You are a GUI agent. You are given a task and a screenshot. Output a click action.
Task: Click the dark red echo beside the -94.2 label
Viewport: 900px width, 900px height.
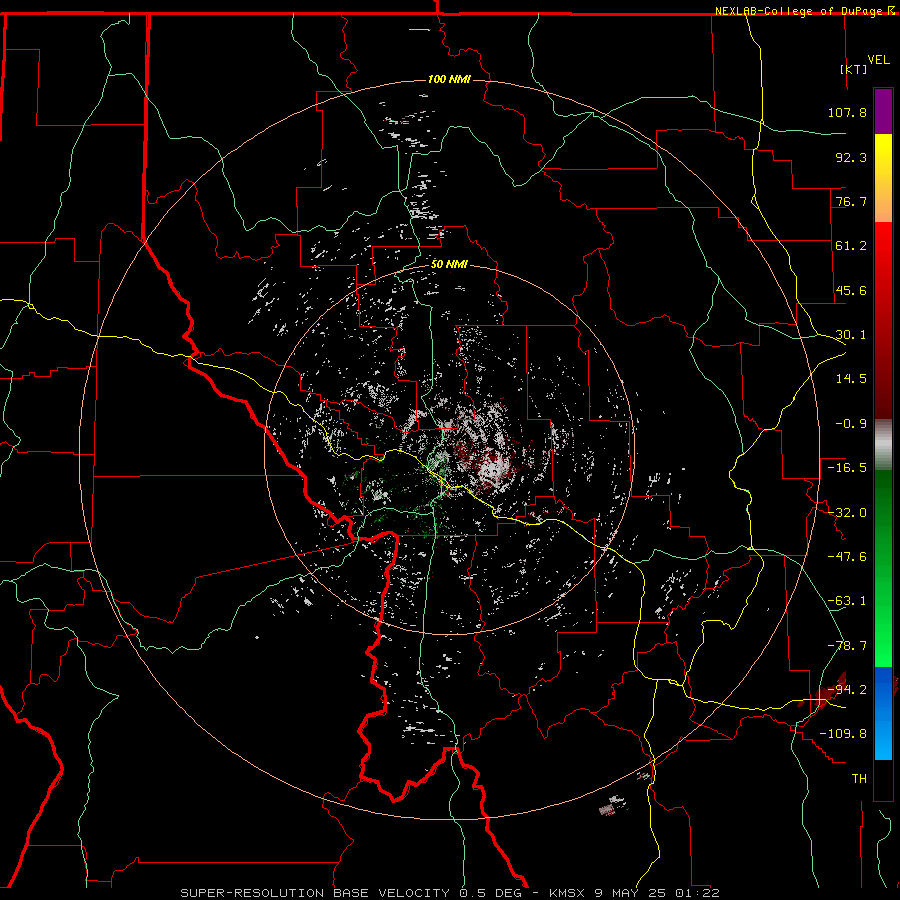click(x=828, y=692)
